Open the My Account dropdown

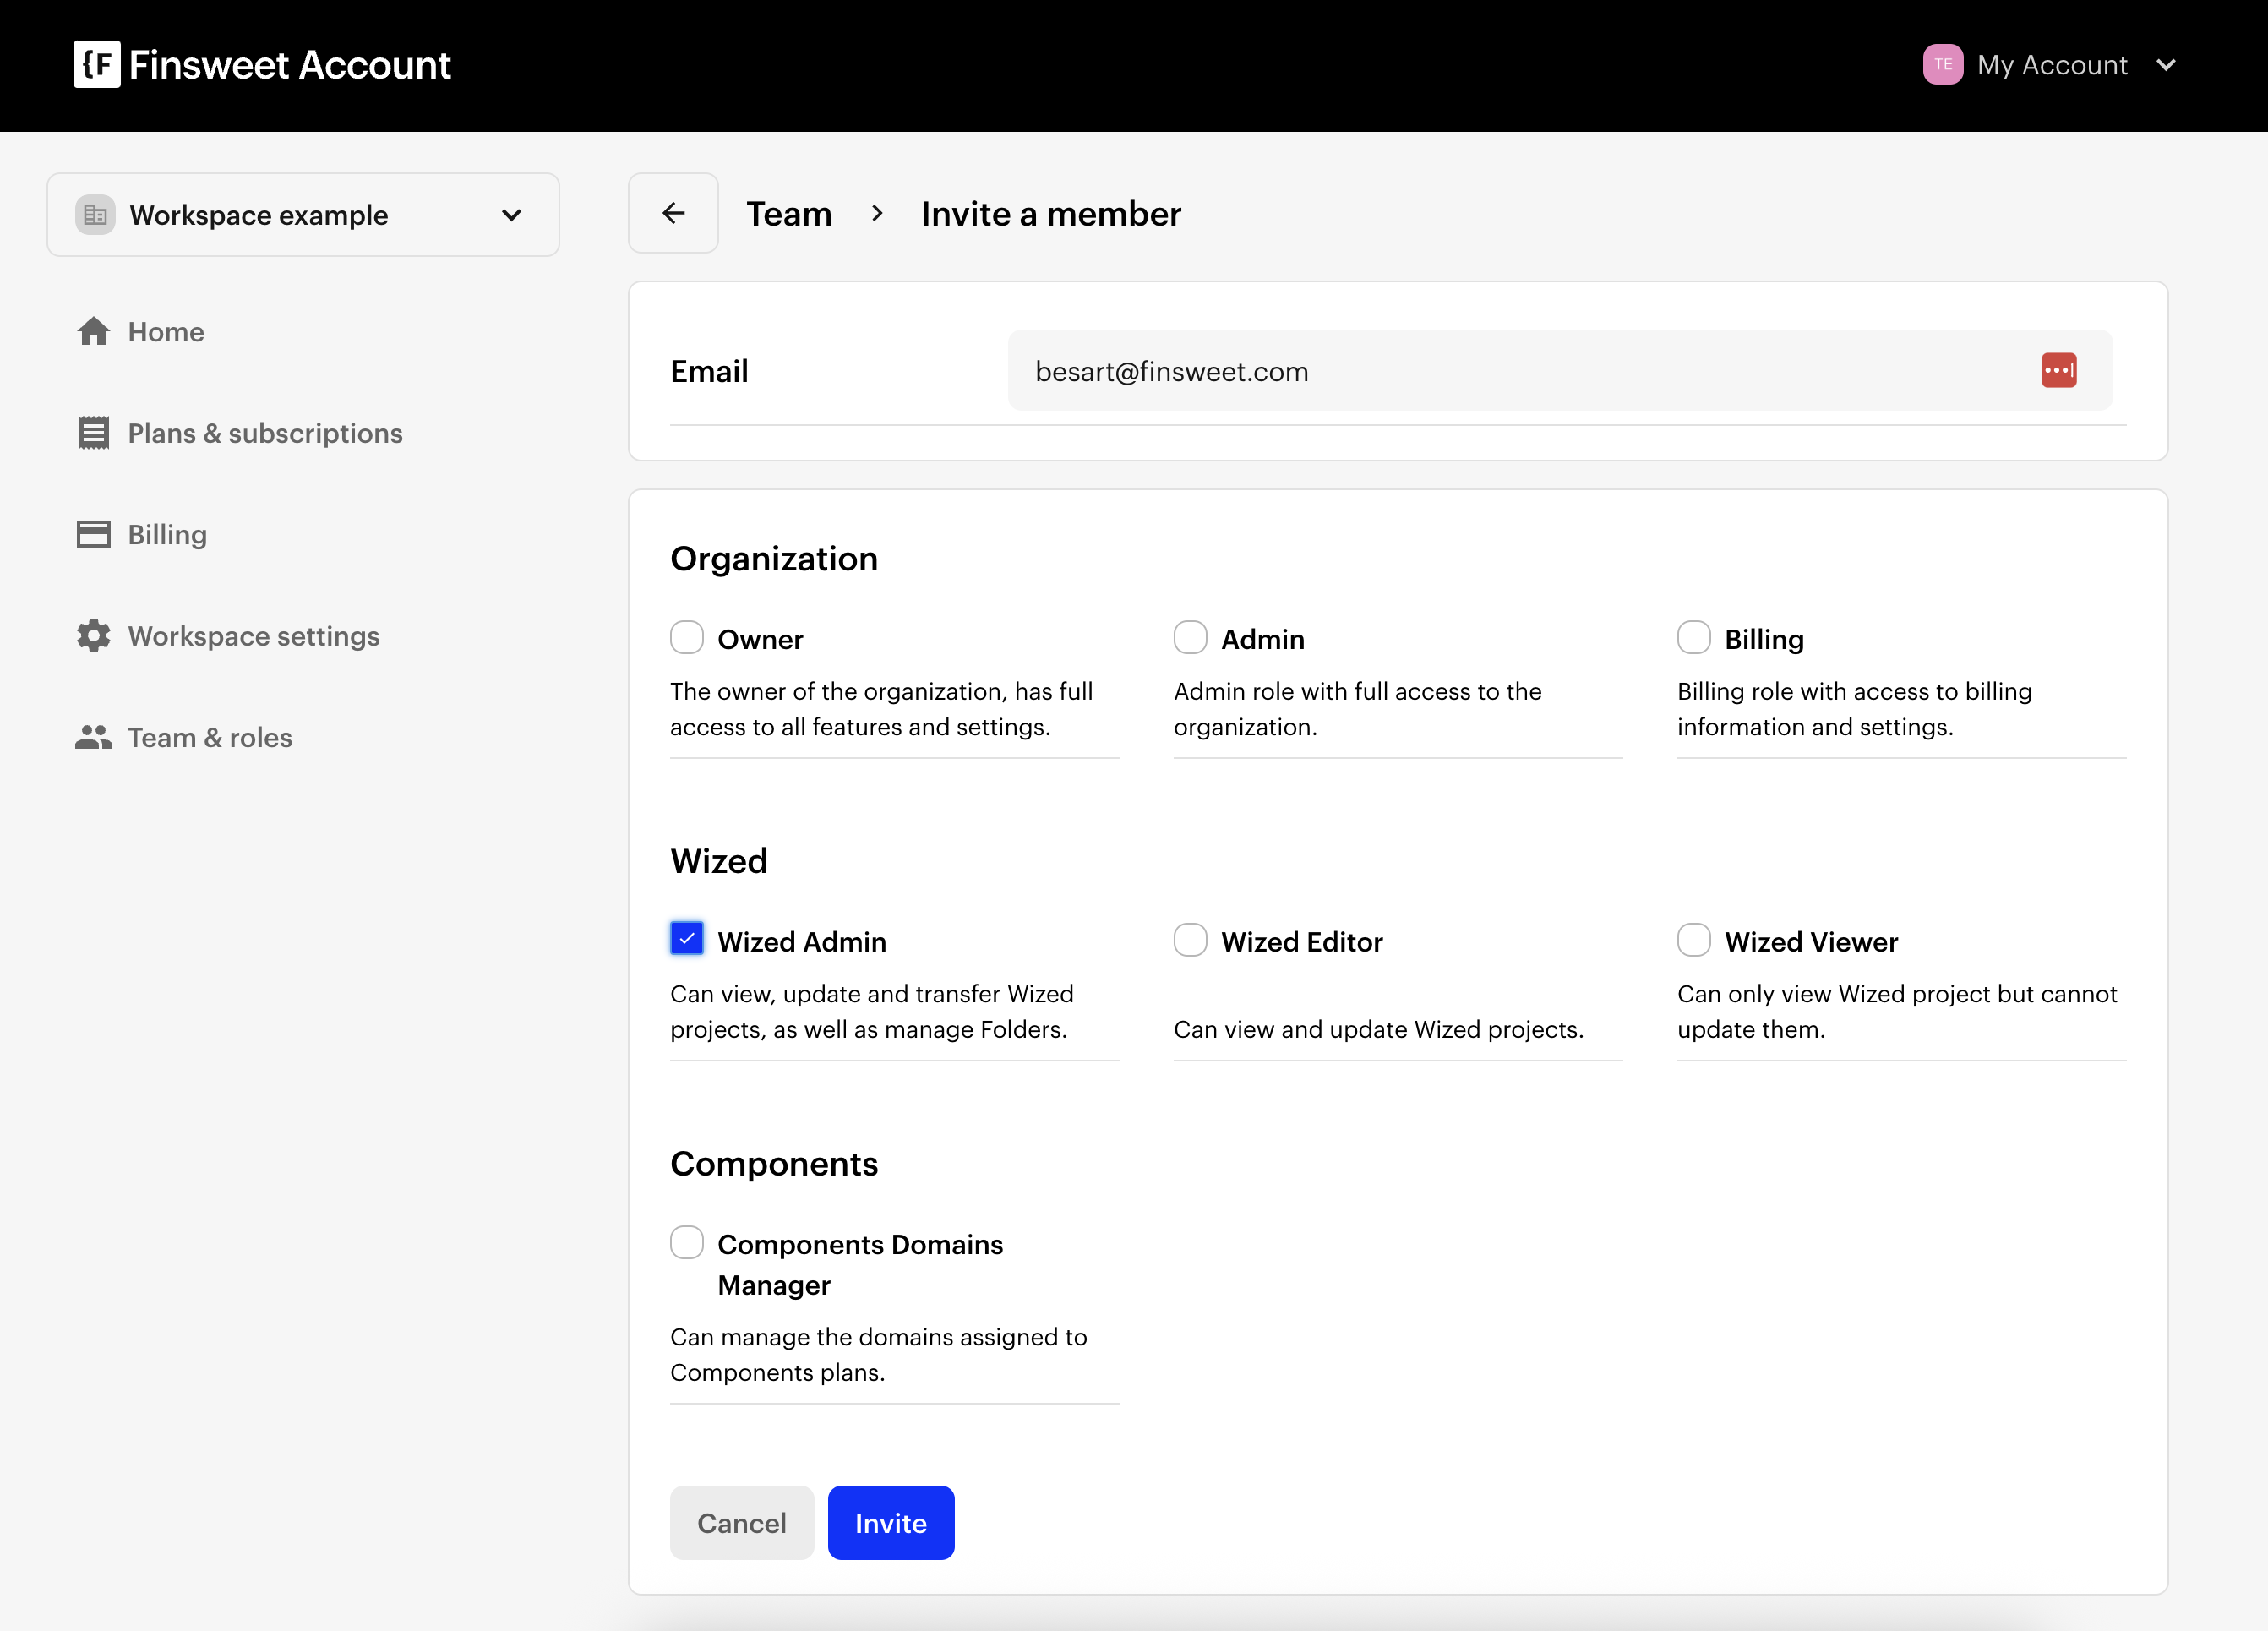click(2048, 65)
